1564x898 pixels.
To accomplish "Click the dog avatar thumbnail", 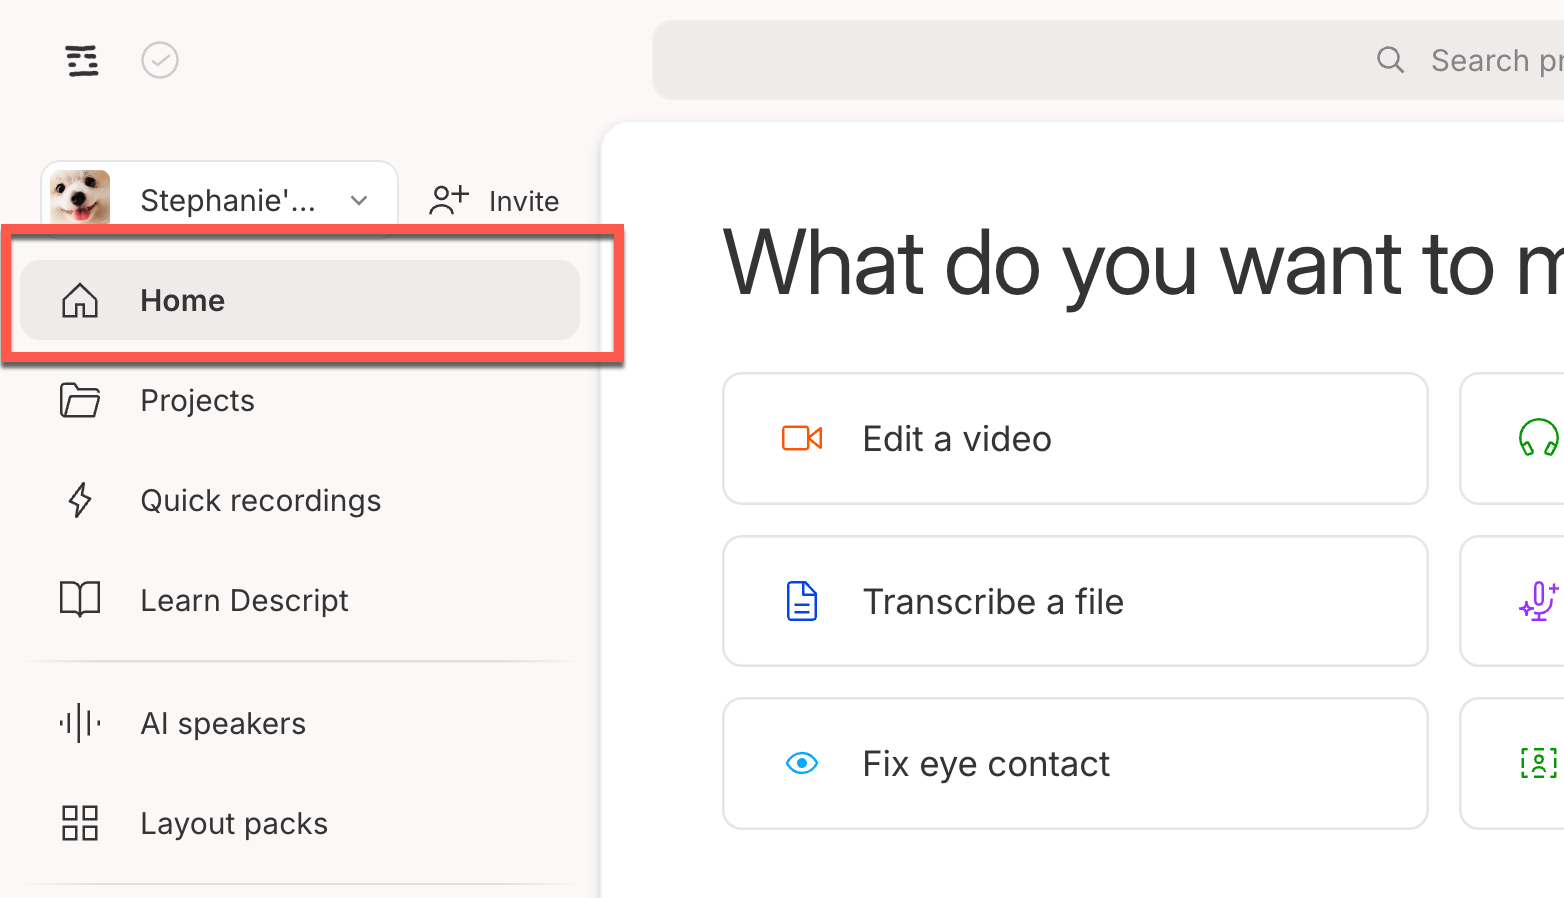I will [80, 197].
